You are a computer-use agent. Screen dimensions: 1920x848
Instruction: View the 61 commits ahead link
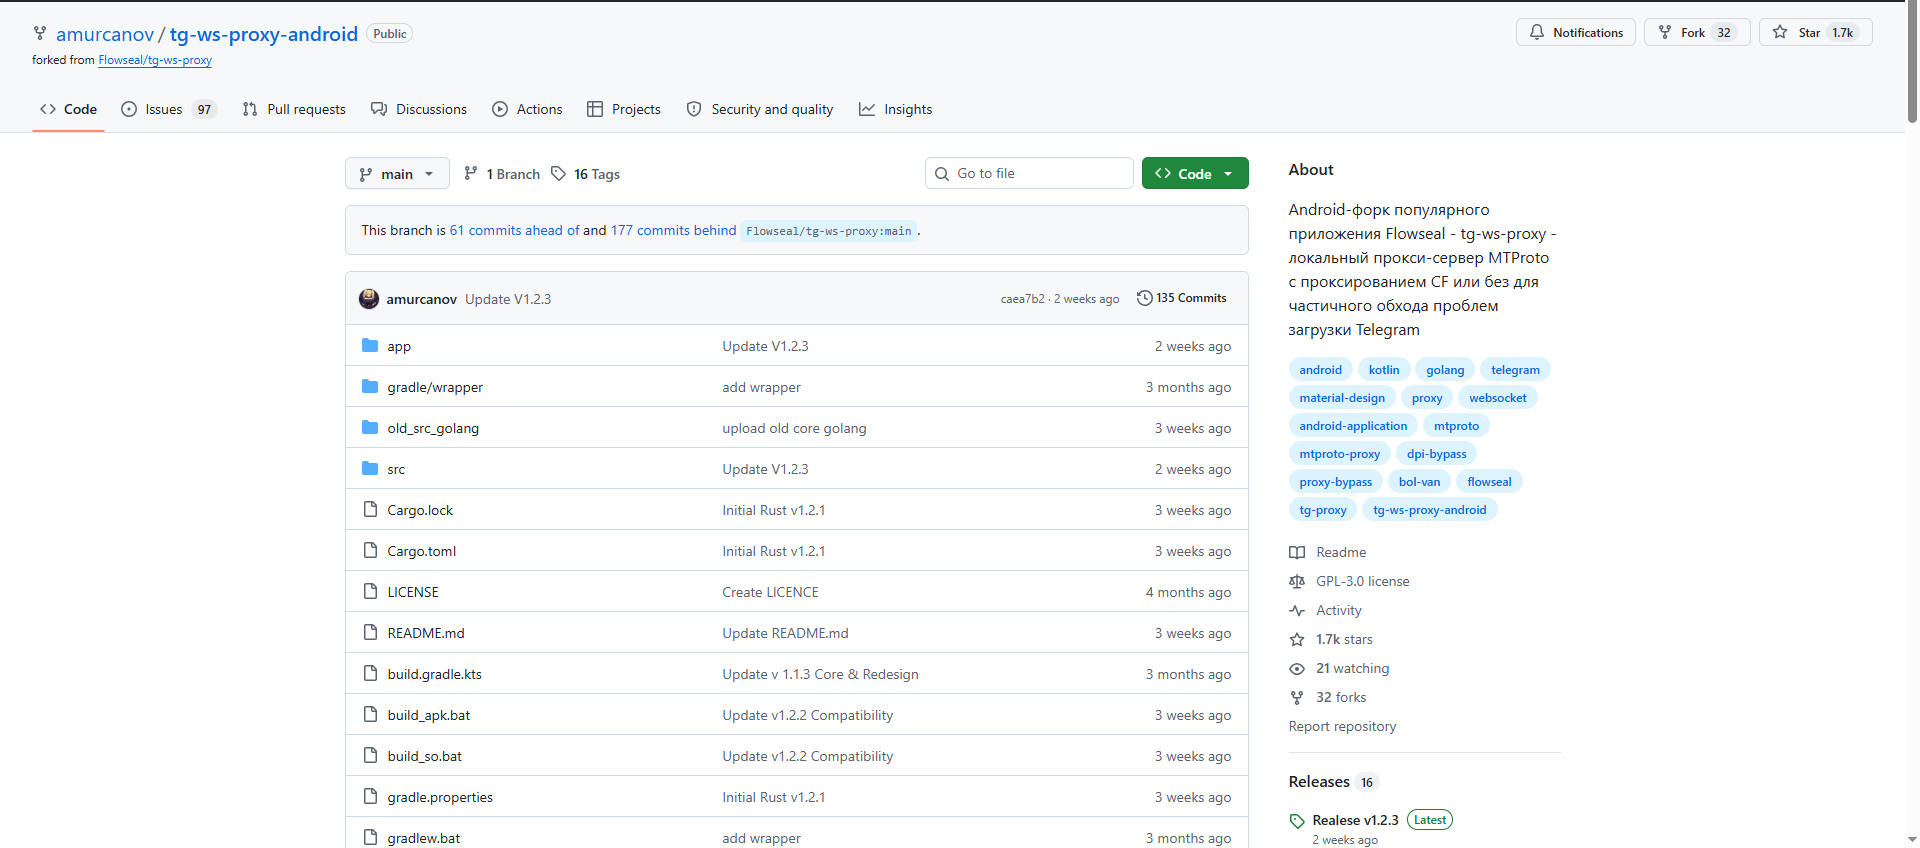tap(514, 230)
